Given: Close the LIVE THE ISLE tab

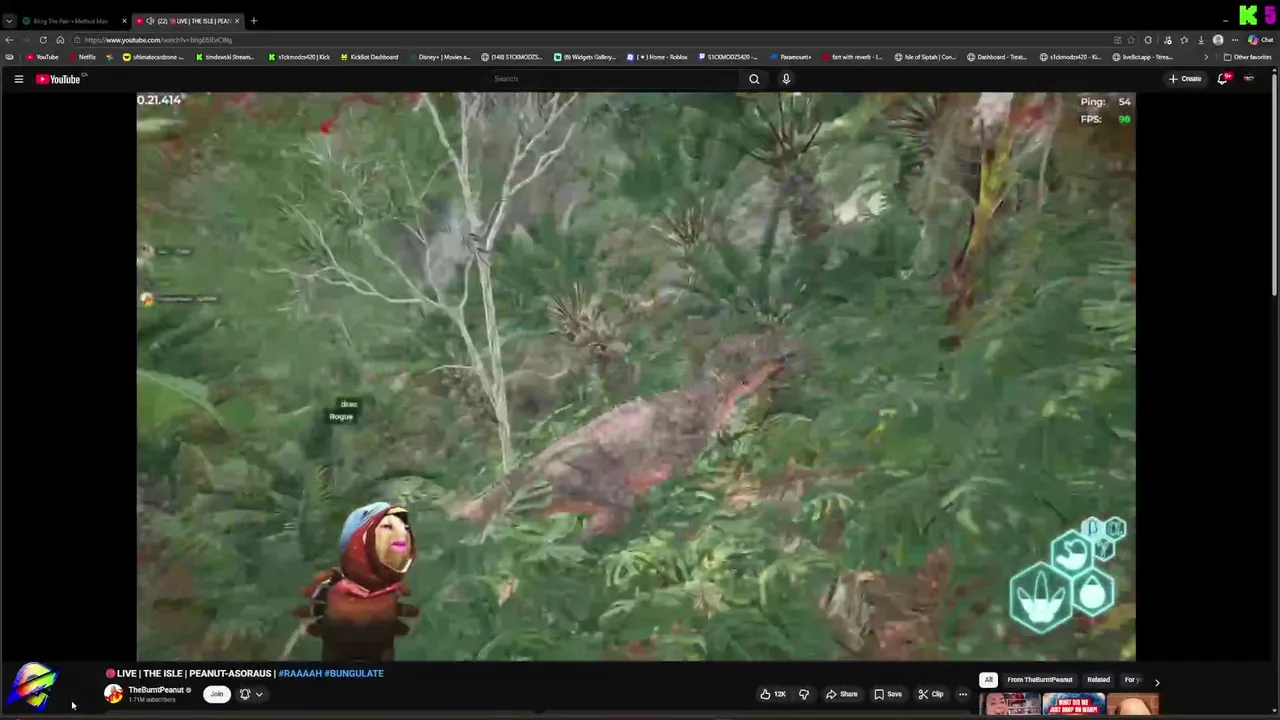Looking at the screenshot, I should [237, 21].
